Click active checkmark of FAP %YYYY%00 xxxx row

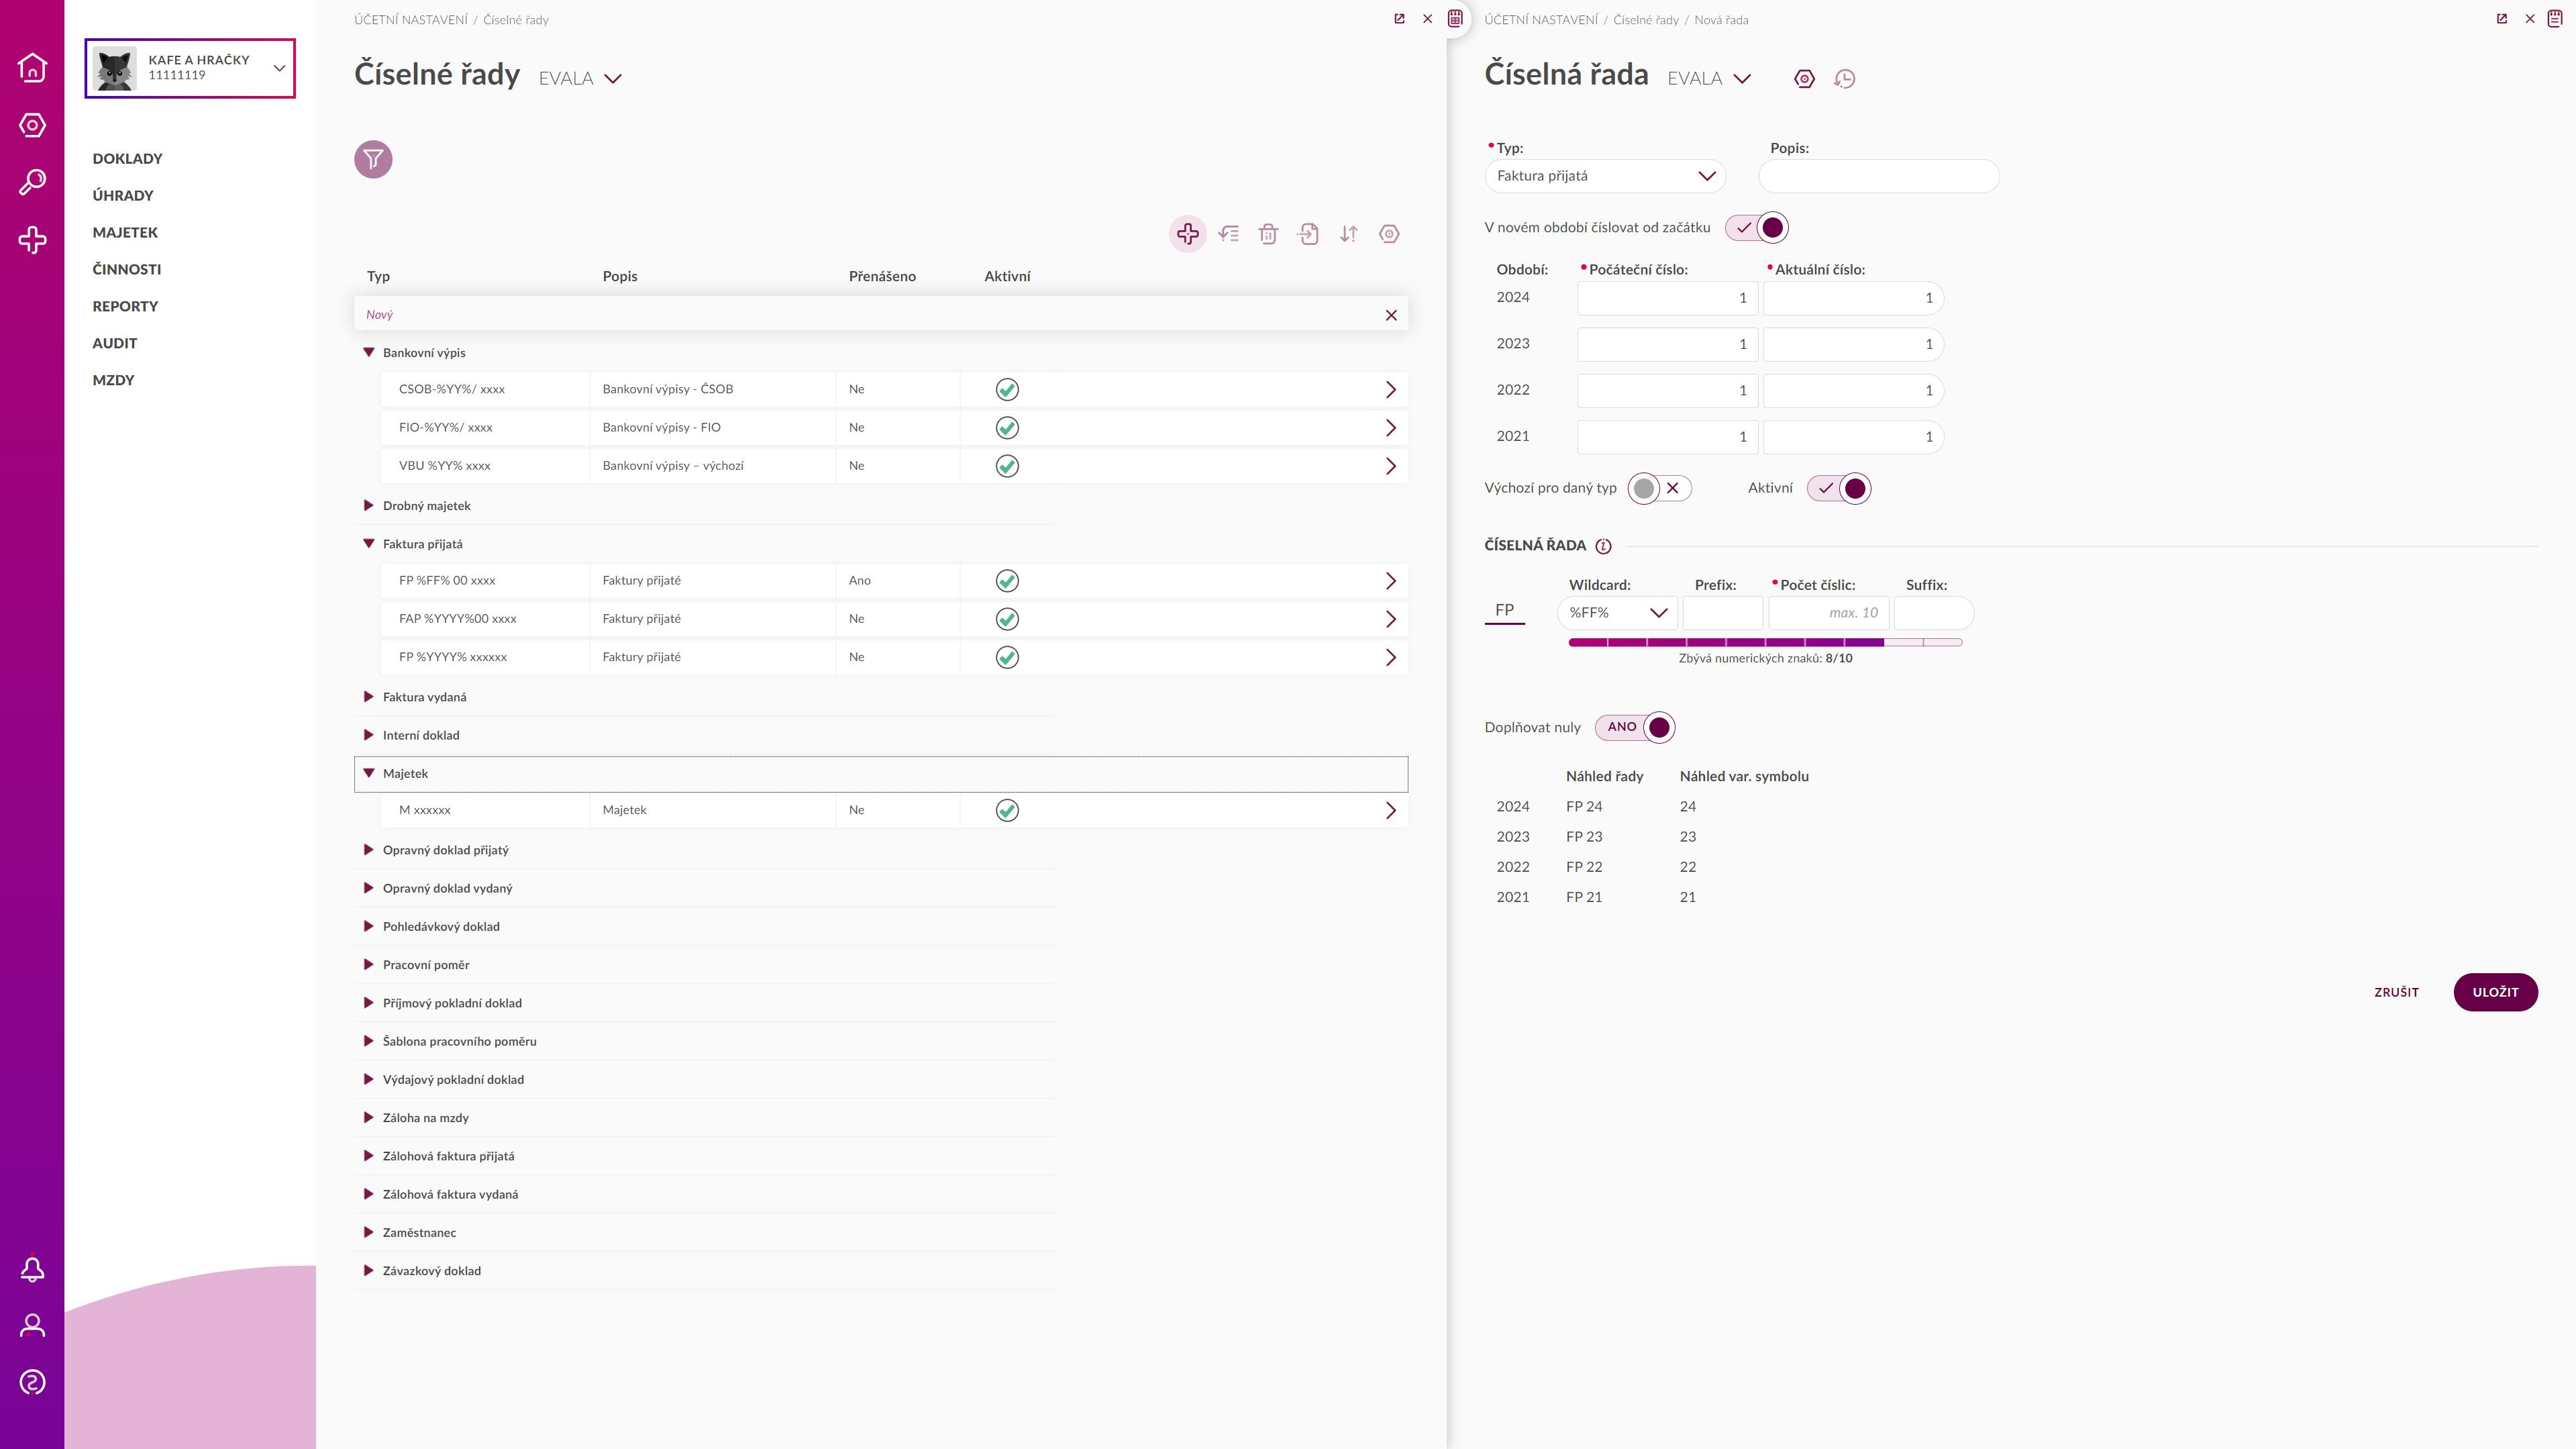[1007, 619]
